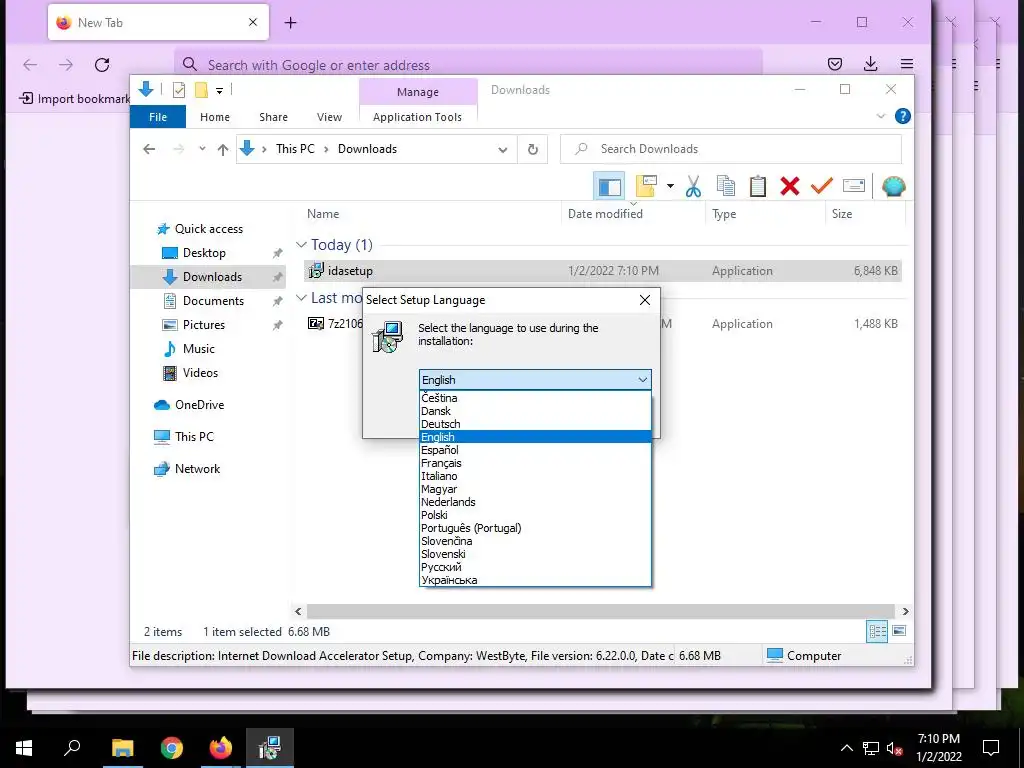
Task: Select Português (Portugal) language option
Action: [536, 528]
